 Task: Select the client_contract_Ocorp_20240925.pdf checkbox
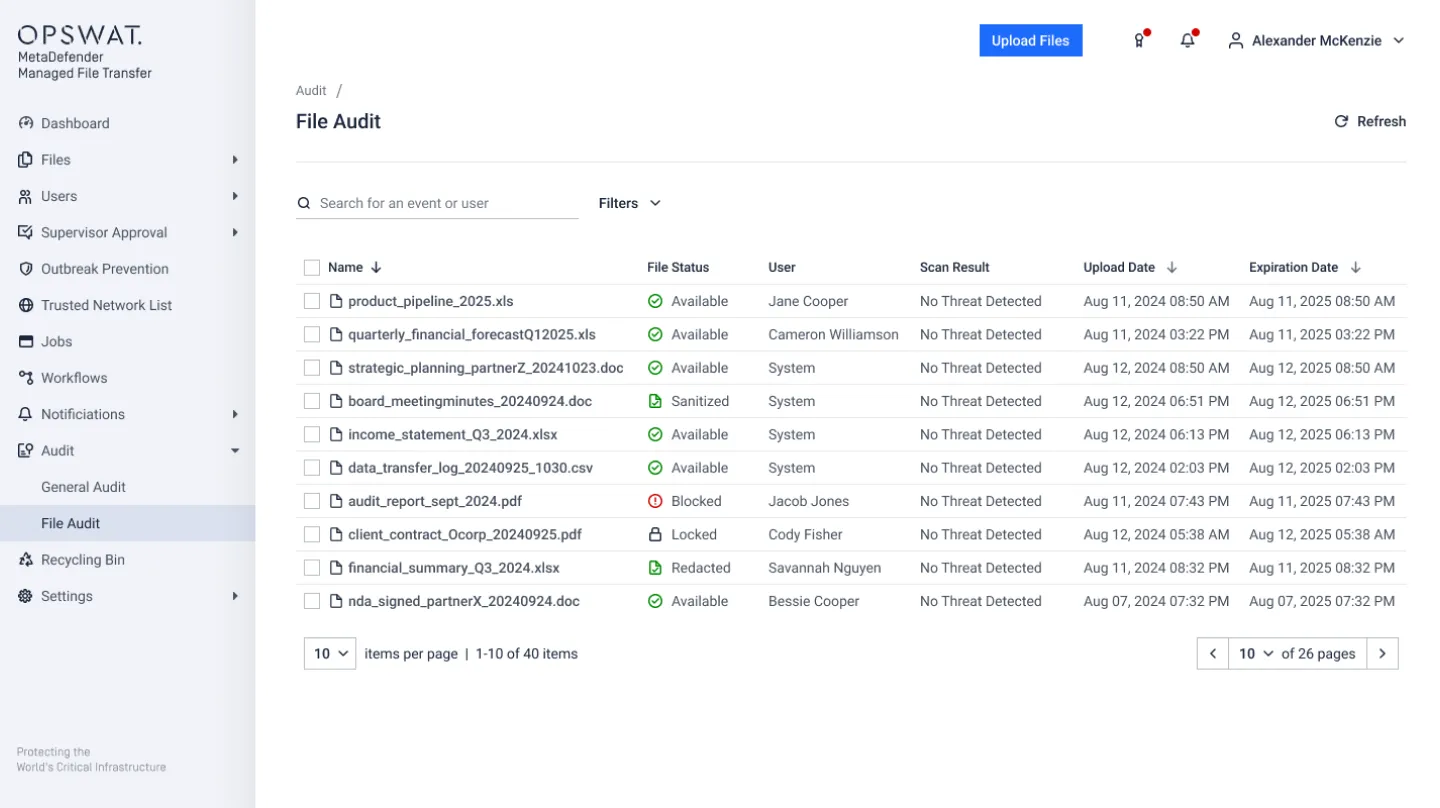[312, 534]
